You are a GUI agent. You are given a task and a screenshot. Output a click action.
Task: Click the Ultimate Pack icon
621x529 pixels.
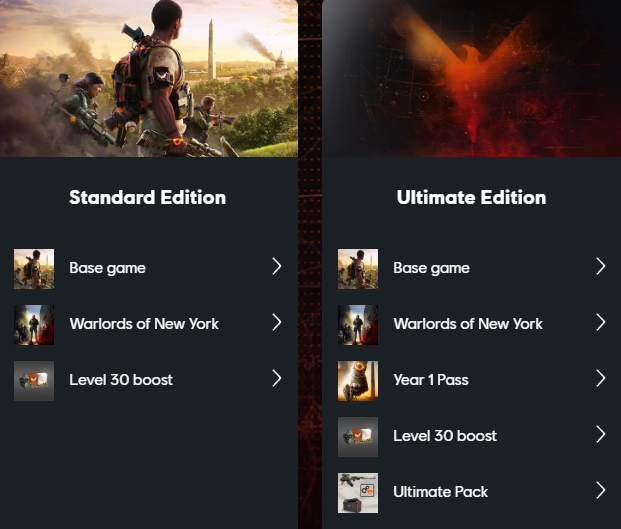[358, 493]
